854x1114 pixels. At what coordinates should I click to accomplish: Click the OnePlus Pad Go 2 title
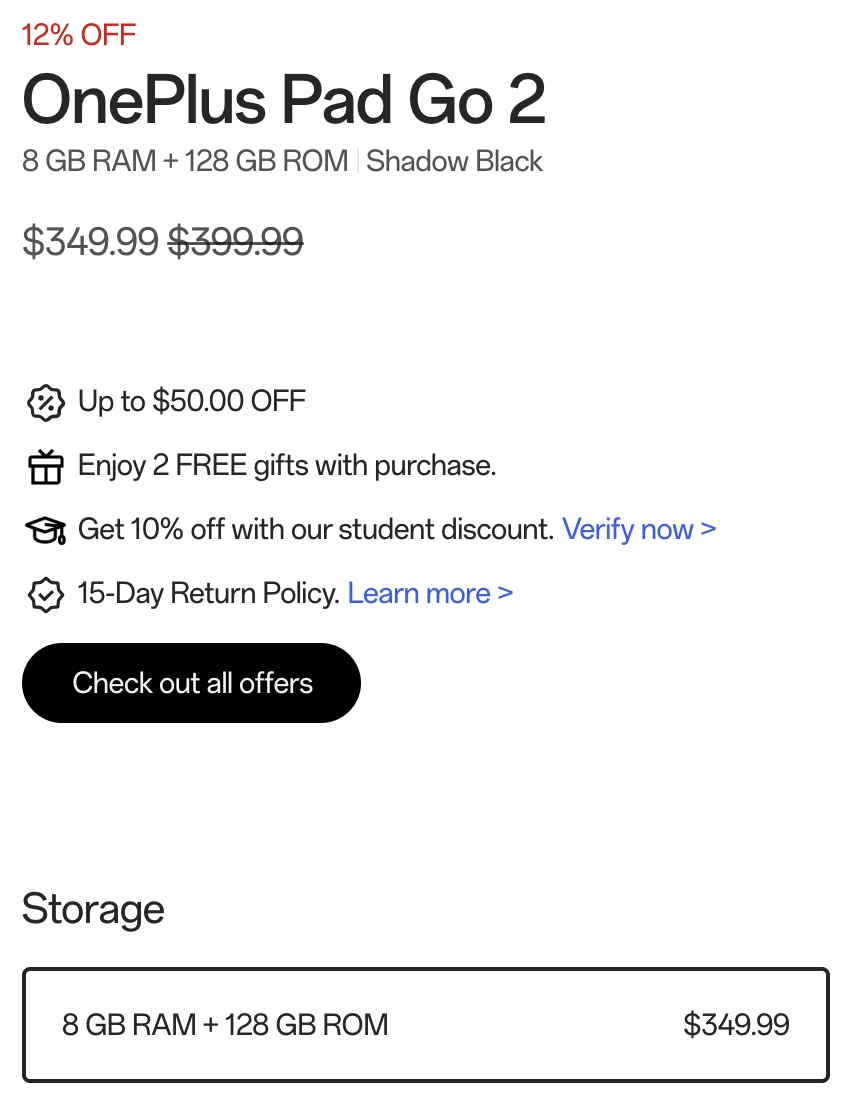284,100
